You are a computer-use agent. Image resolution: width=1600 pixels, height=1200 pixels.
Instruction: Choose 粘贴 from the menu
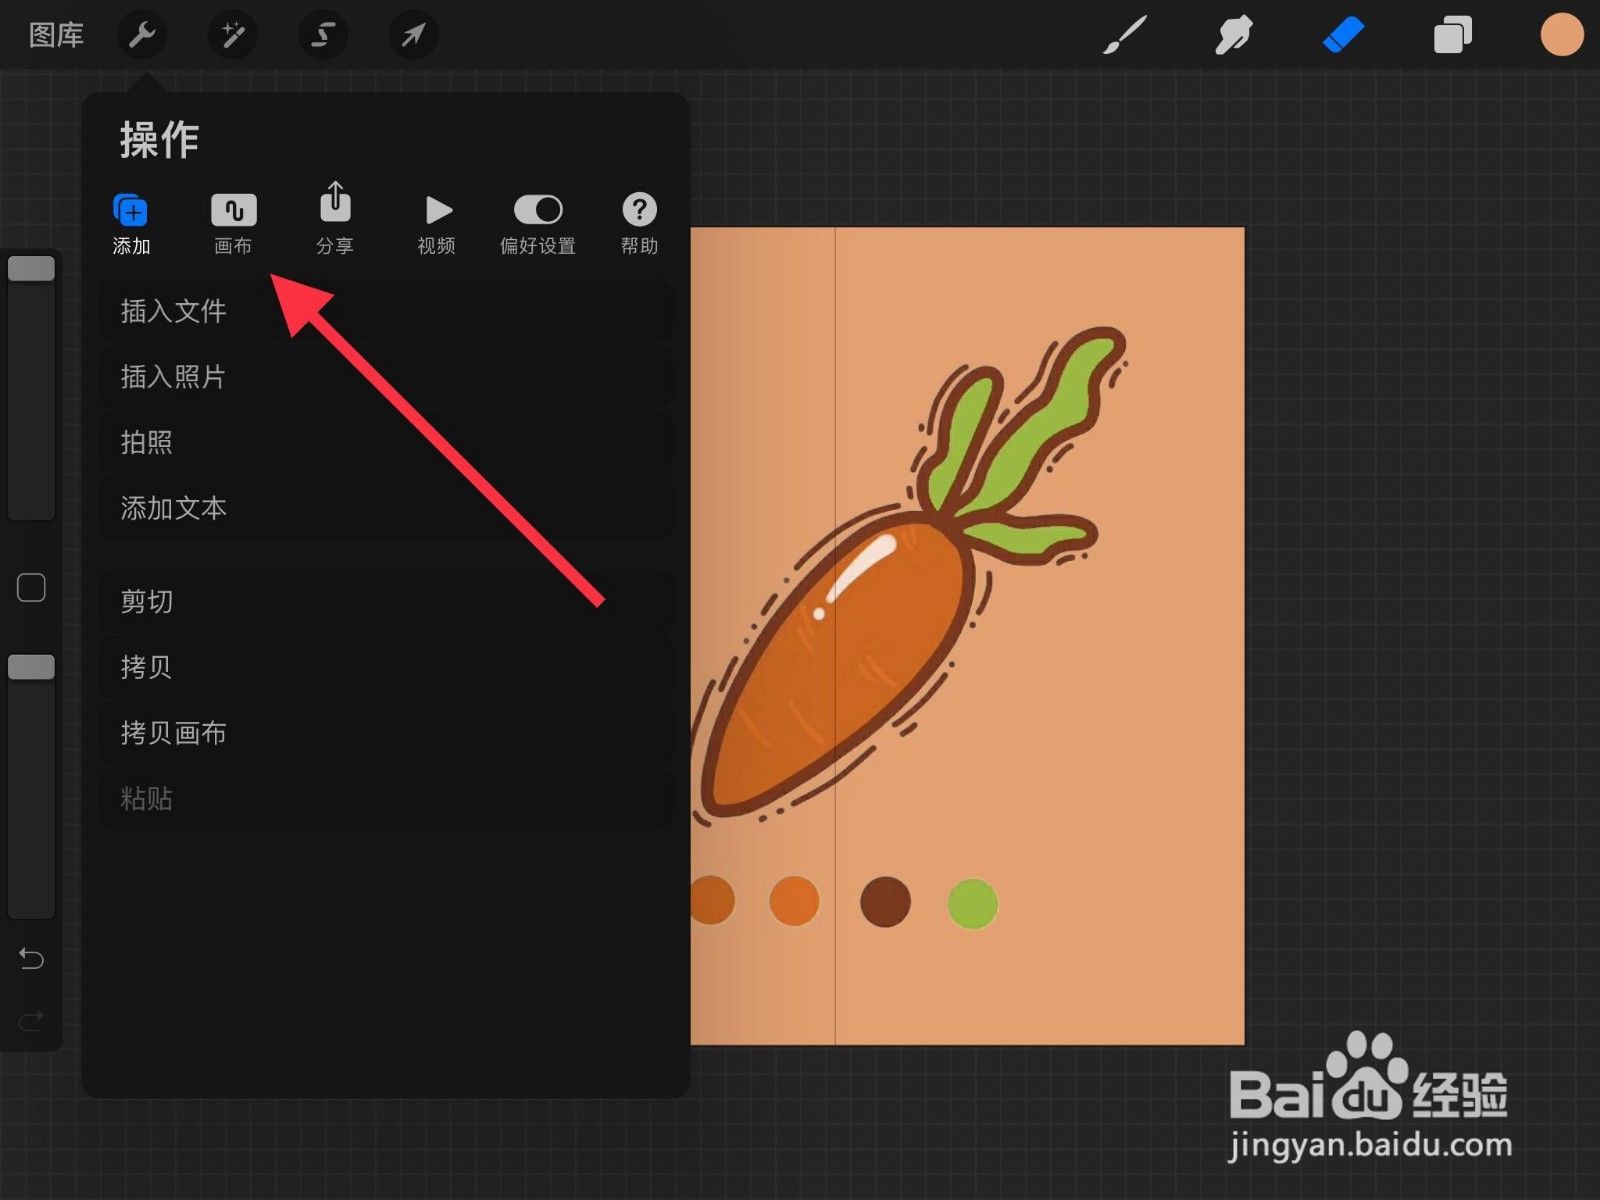pyautogui.click(x=386, y=798)
